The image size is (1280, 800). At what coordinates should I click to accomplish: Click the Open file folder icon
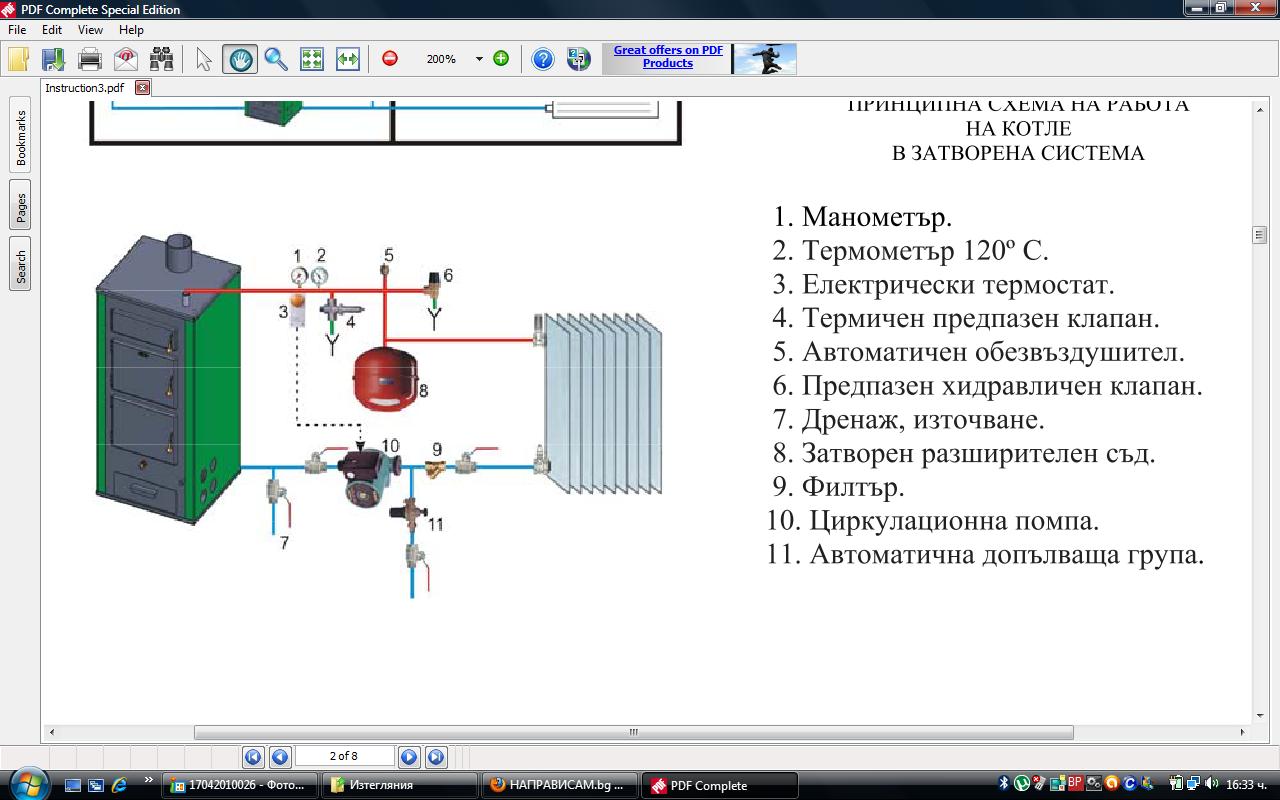coord(19,59)
